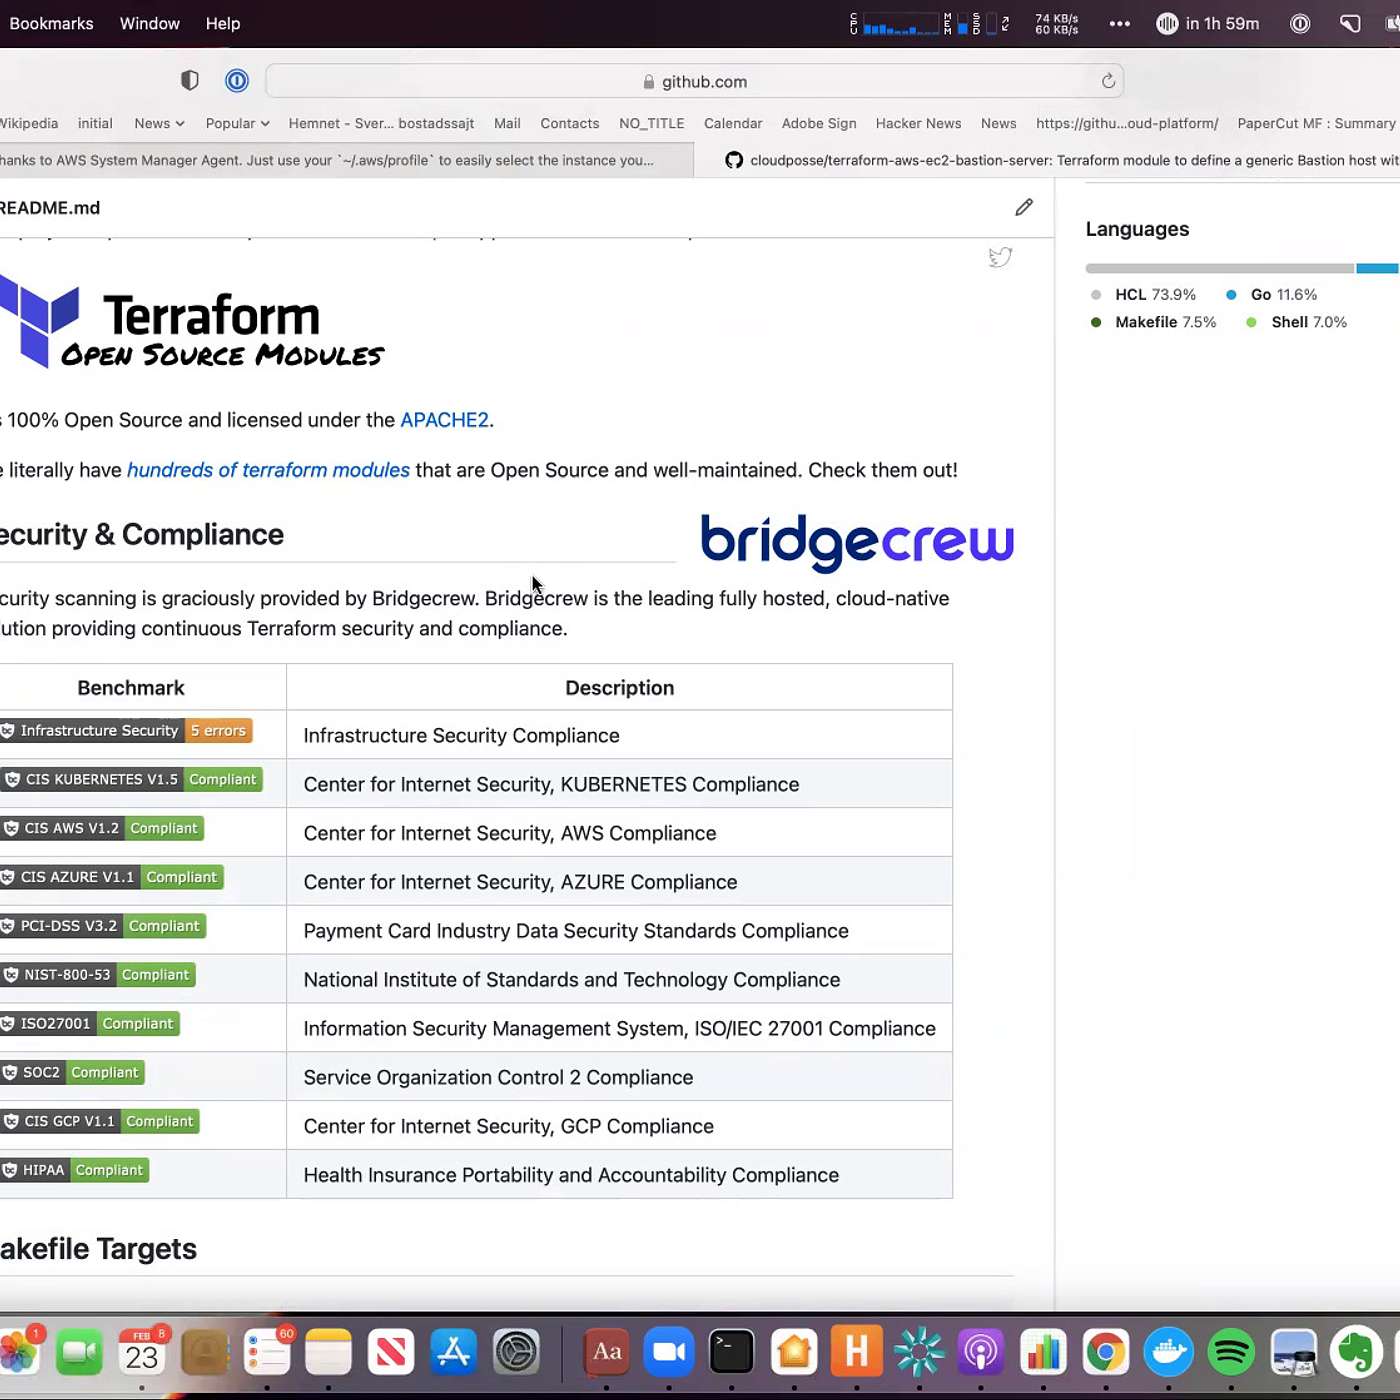Switch to the cloudposse bastion-server tab
1400x1400 pixels.
(x=1060, y=160)
